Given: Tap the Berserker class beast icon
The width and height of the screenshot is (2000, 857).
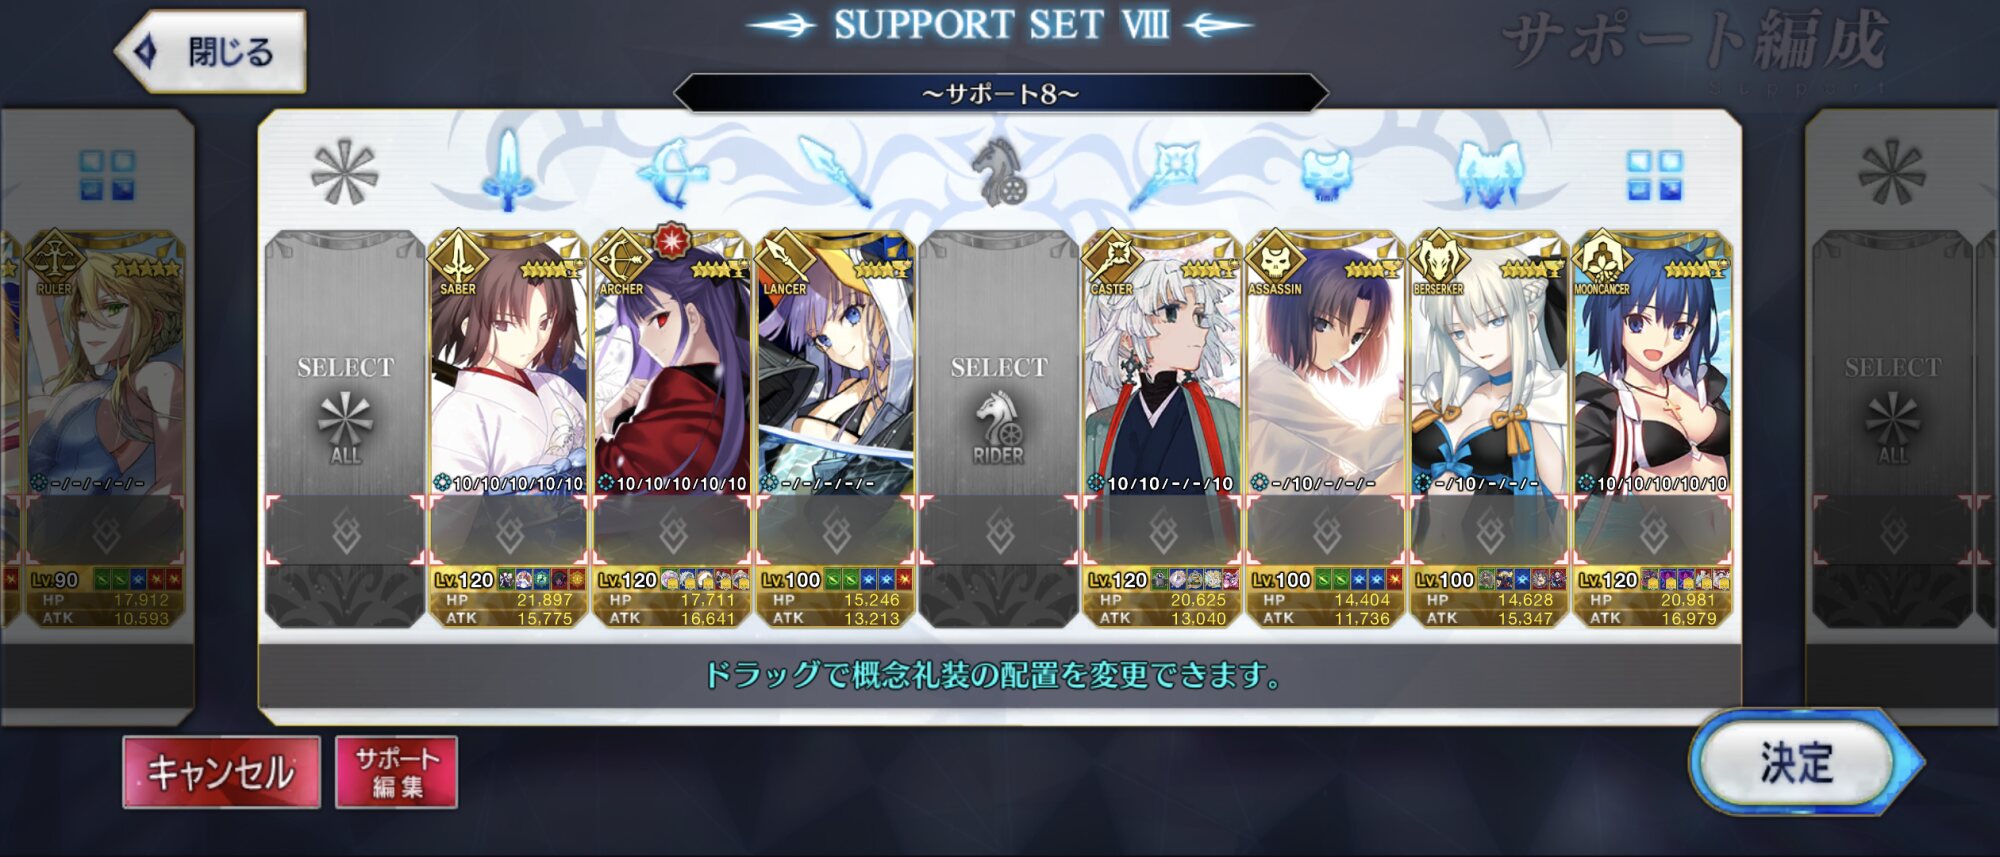Looking at the screenshot, I should [x=1489, y=174].
